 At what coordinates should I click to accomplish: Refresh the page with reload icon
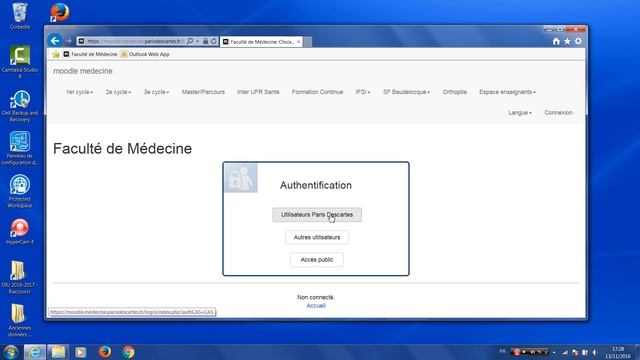[213, 41]
